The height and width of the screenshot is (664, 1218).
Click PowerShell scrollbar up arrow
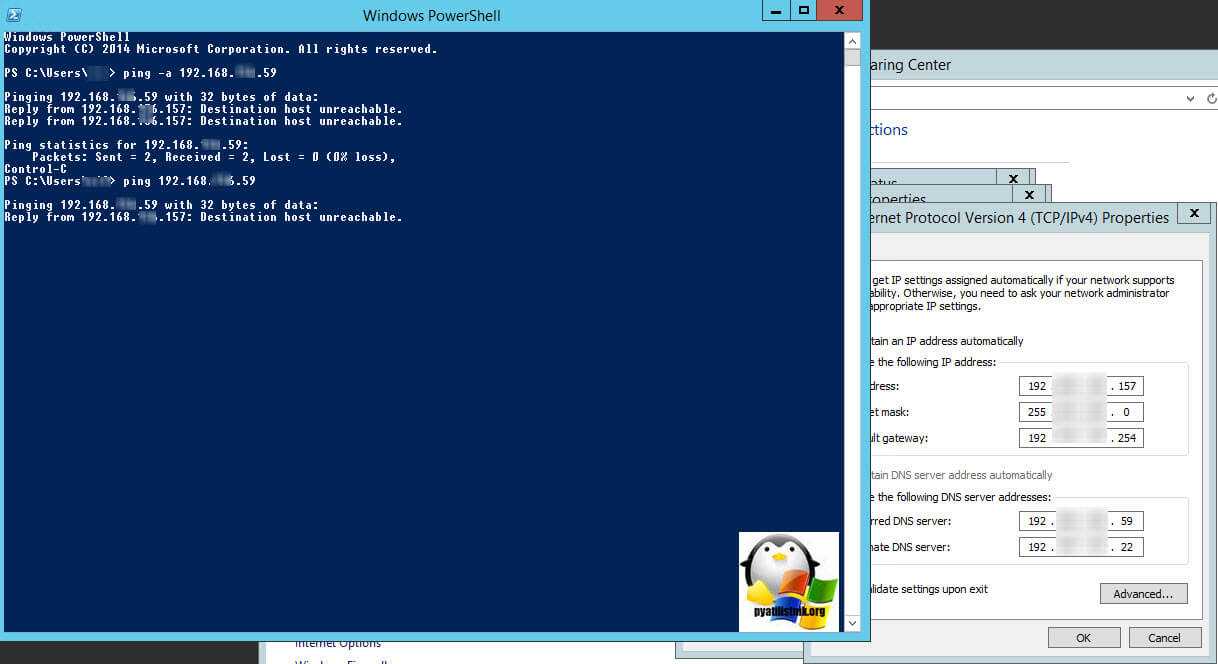[852, 41]
